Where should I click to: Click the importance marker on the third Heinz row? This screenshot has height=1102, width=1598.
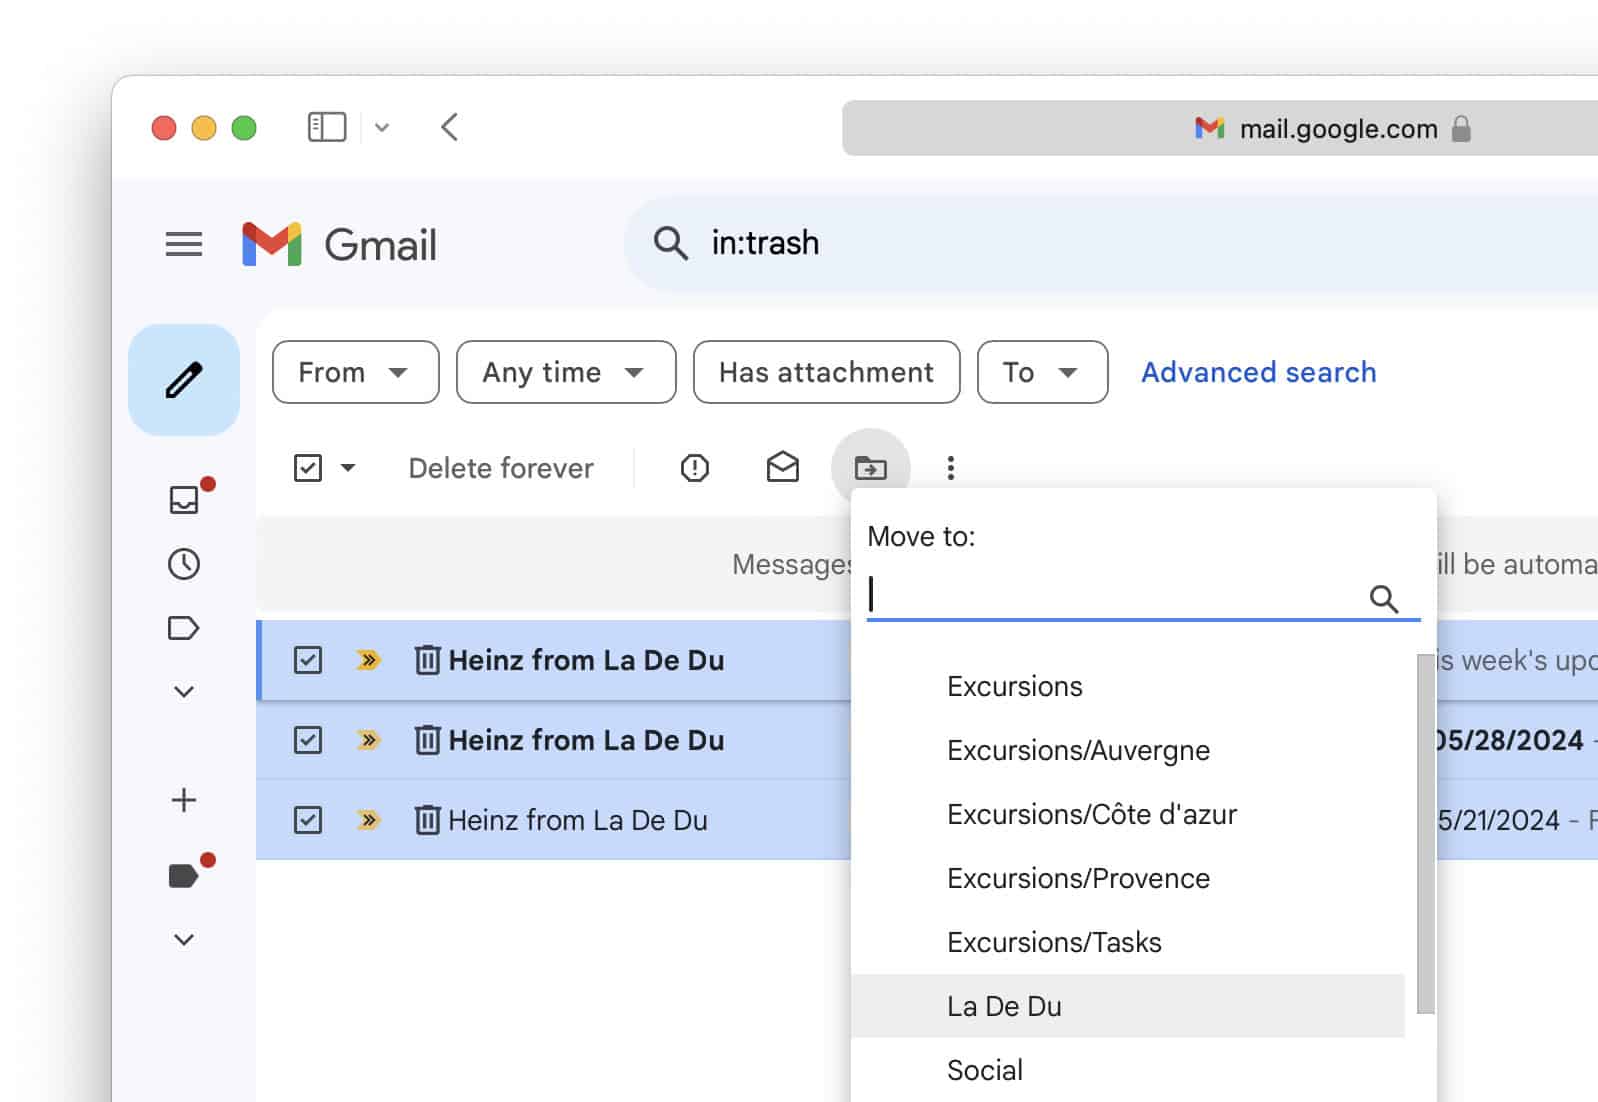[369, 820]
